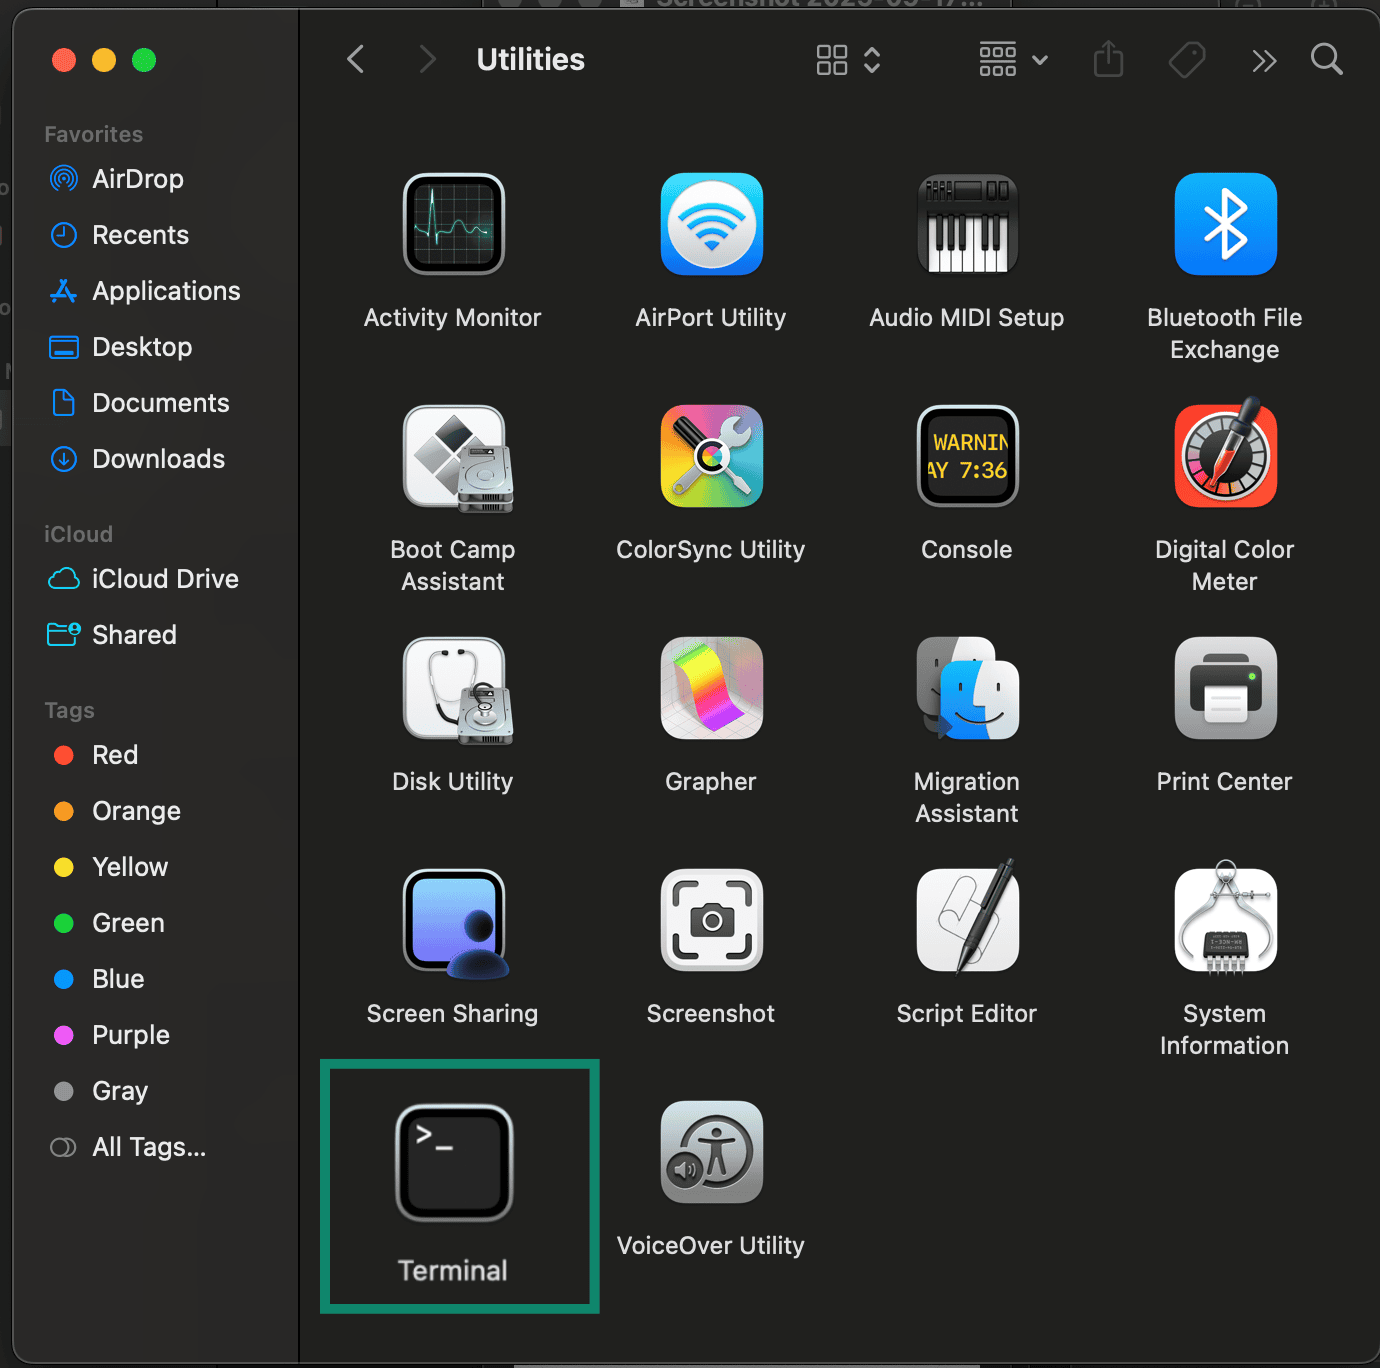
Task: Select the ColorSync Utility icon
Action: click(x=712, y=456)
